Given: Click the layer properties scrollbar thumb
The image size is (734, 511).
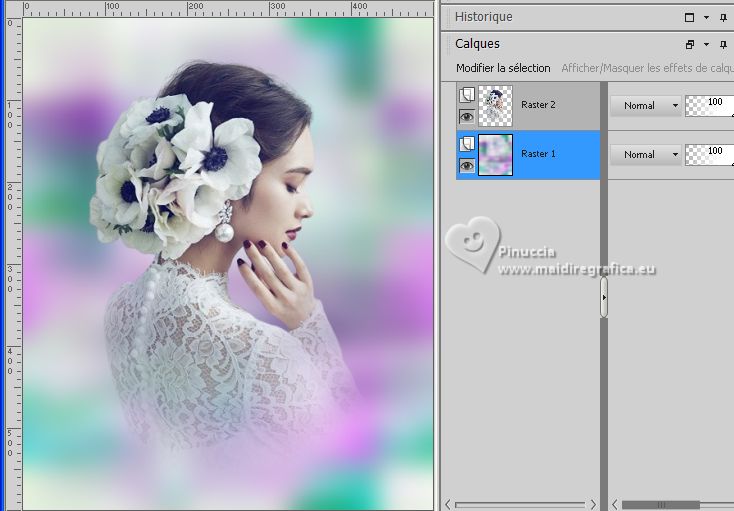Looking at the screenshot, I should 661,504.
